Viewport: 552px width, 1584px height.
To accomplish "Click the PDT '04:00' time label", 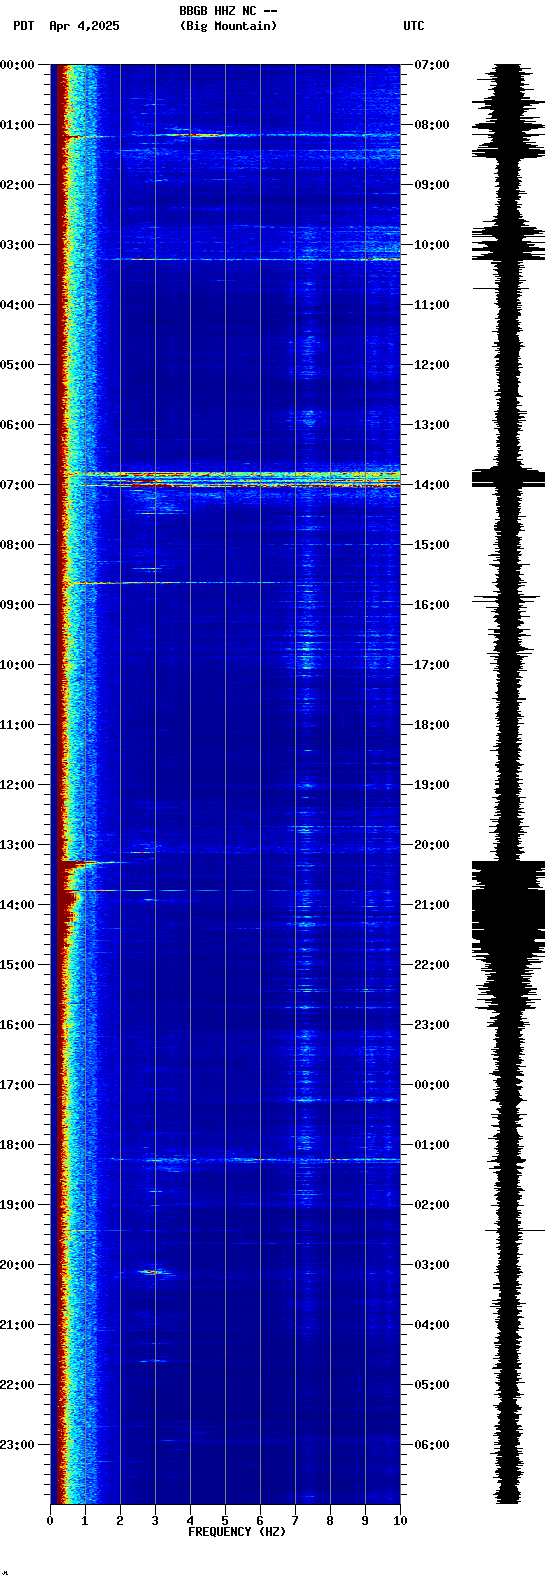I will 18,305.
